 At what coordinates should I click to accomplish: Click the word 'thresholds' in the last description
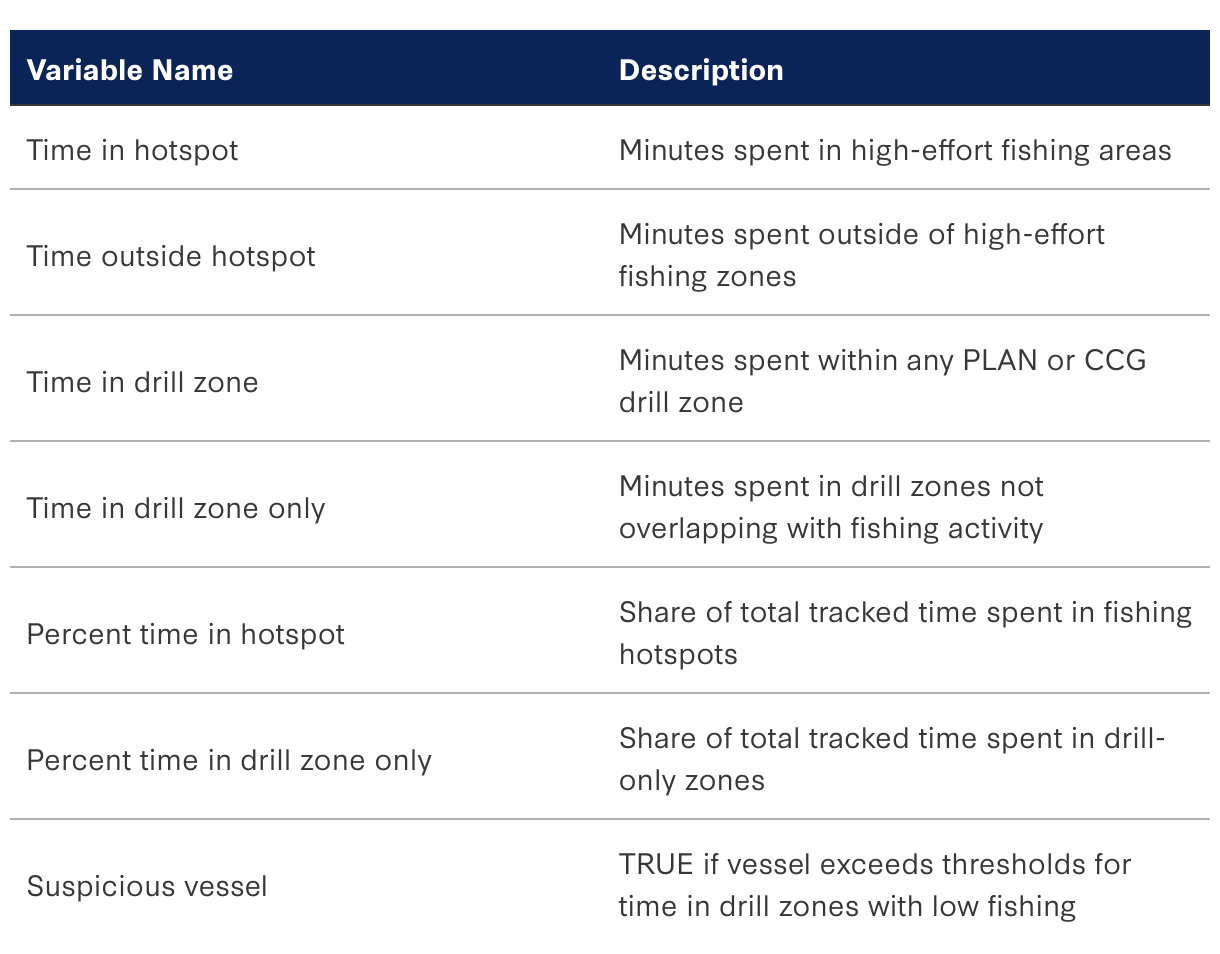tap(1027, 864)
